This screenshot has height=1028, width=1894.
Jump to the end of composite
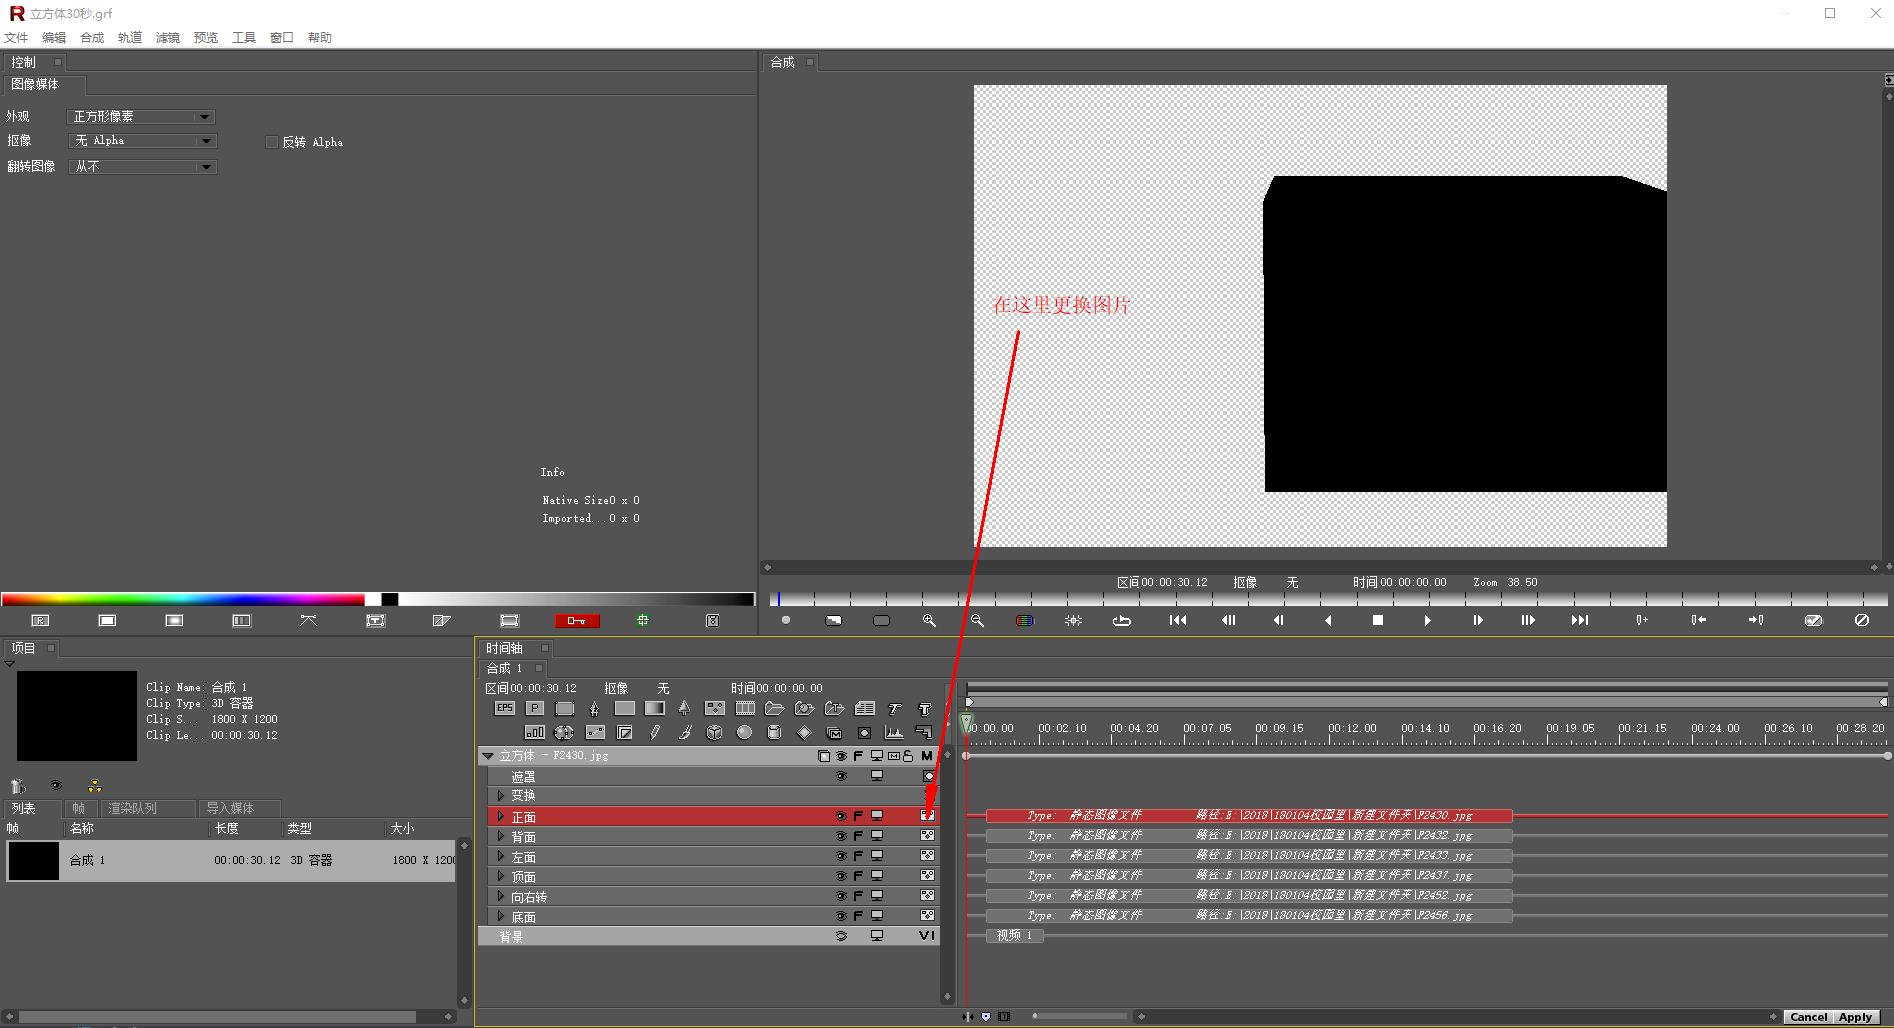(1579, 621)
